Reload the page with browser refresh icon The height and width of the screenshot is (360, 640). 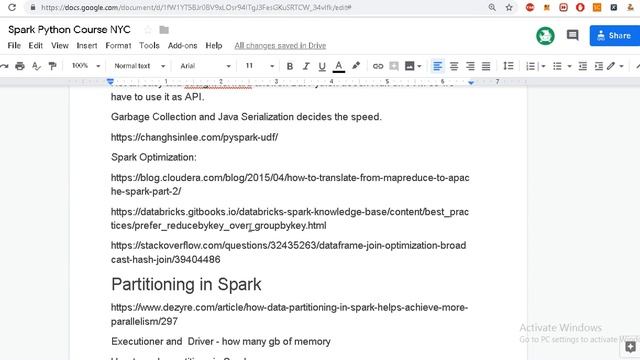pos(12,7)
